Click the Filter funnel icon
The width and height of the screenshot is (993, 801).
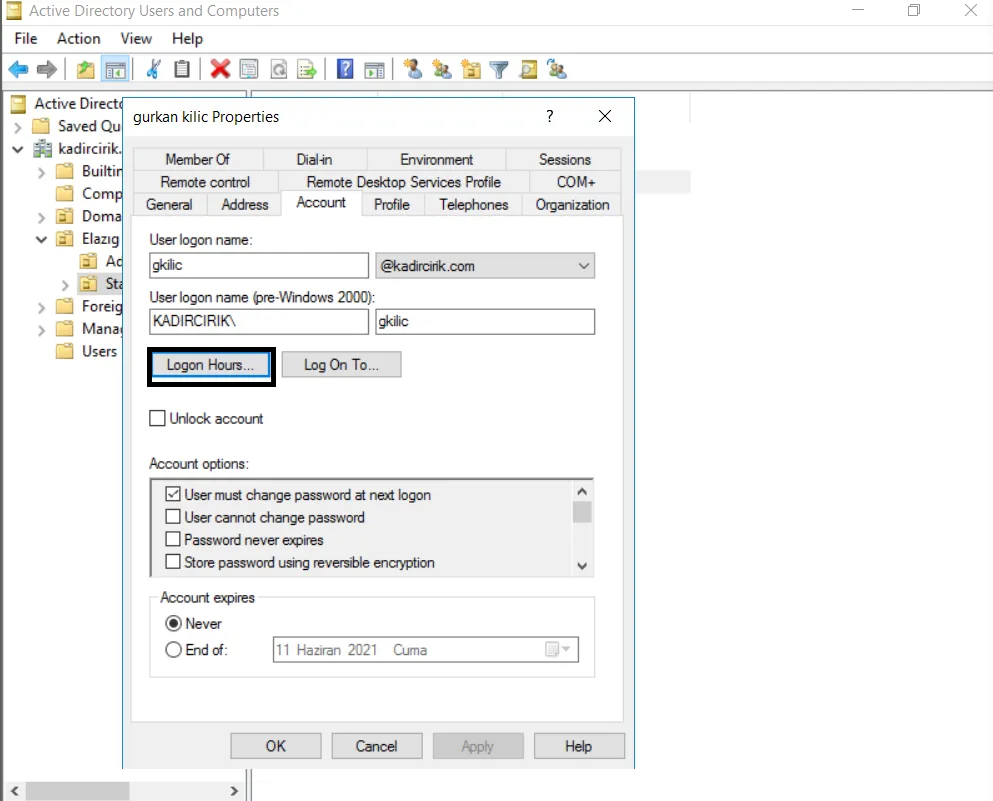[499, 70]
